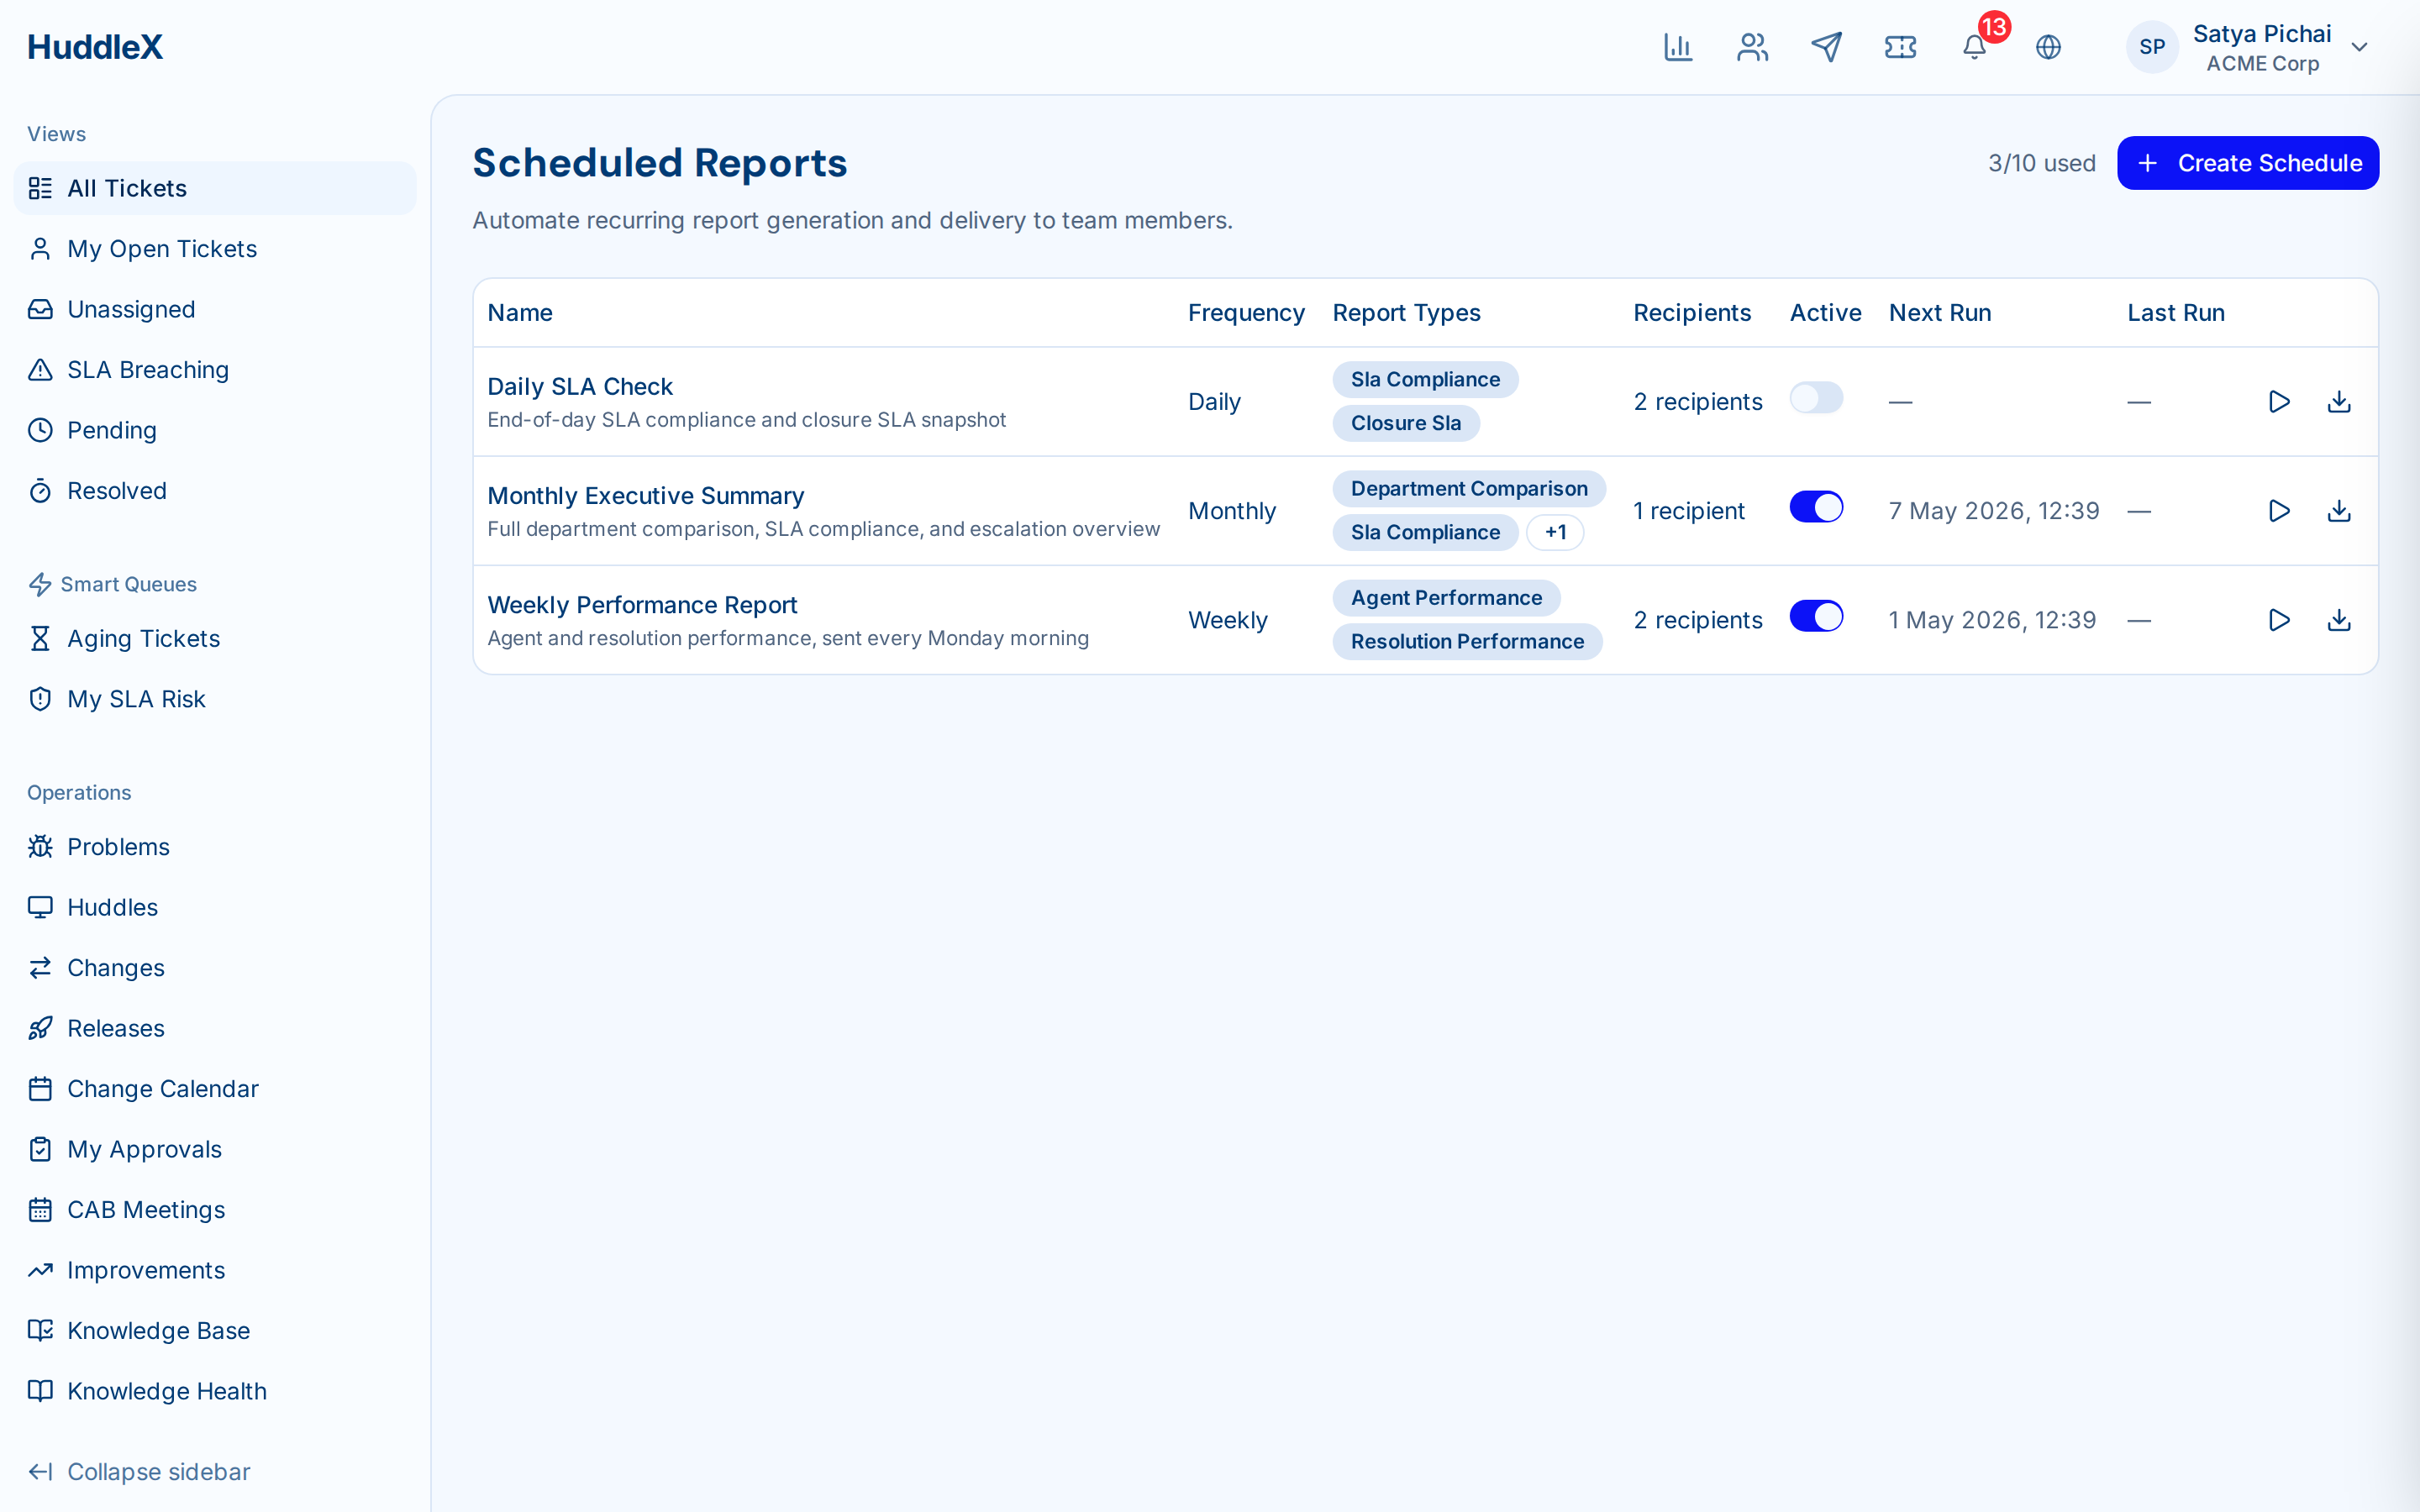
Task: Open the ticket icon in header
Action: coord(1900,47)
